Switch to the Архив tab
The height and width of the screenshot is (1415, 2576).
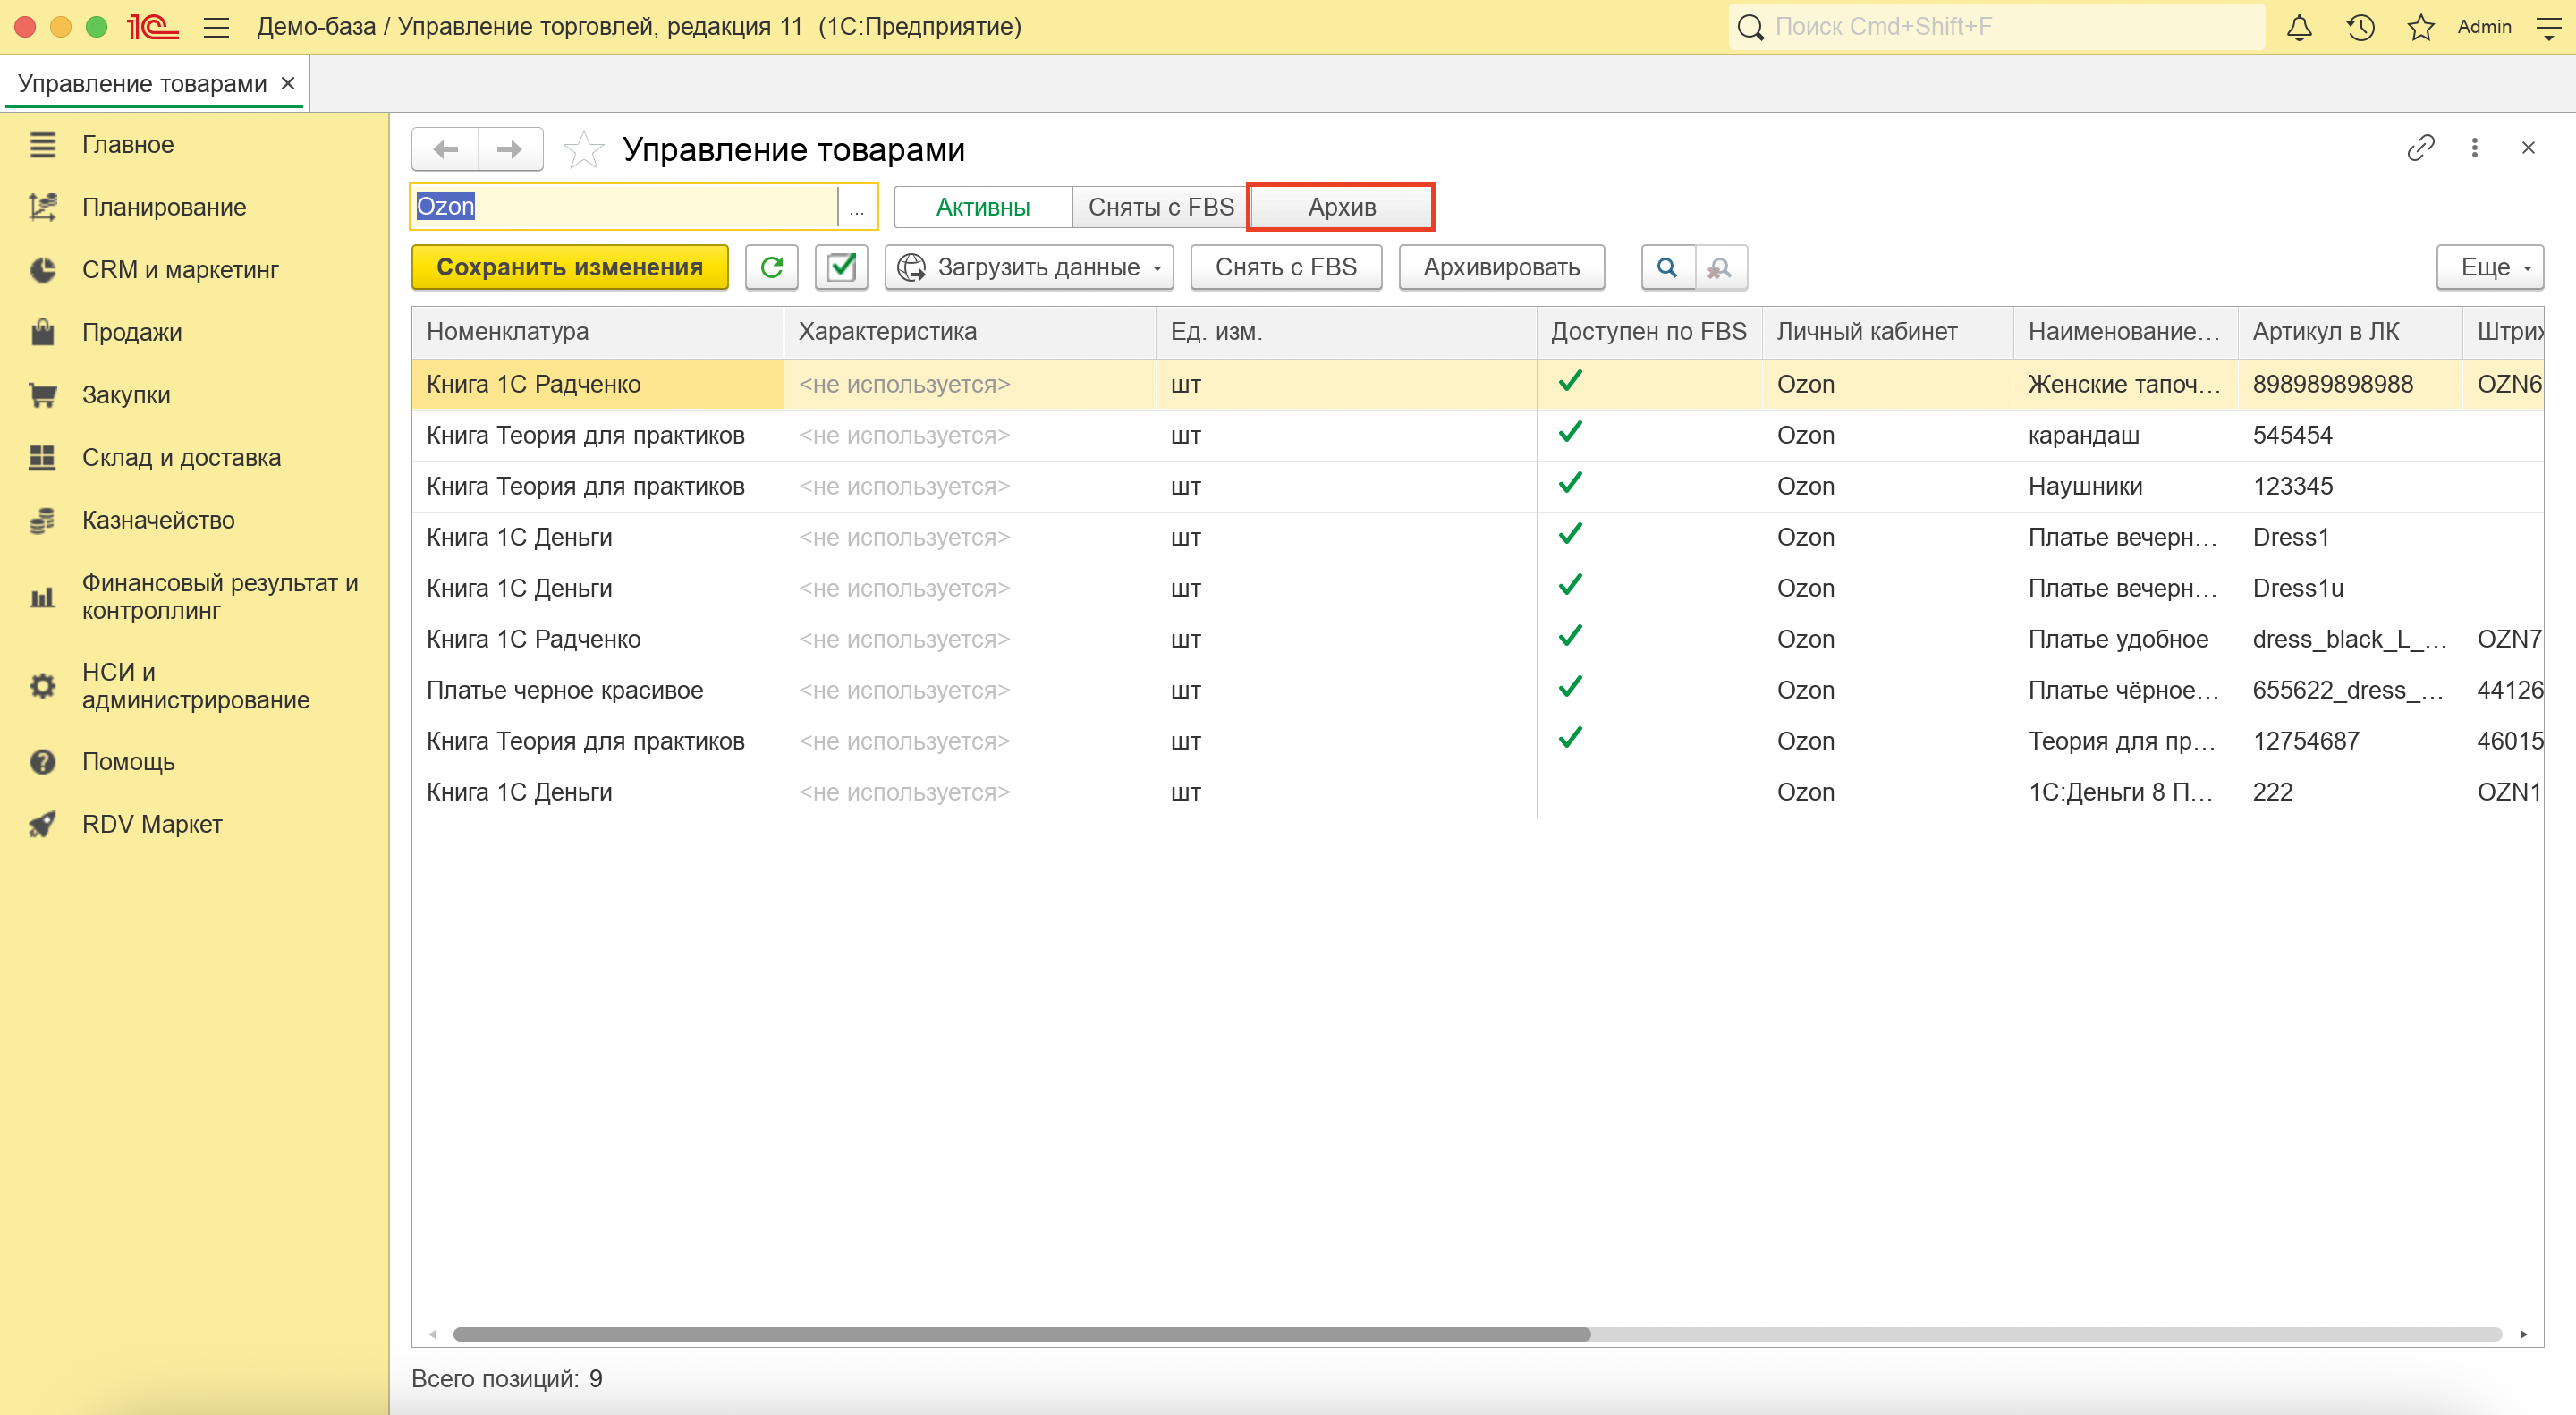1340,207
